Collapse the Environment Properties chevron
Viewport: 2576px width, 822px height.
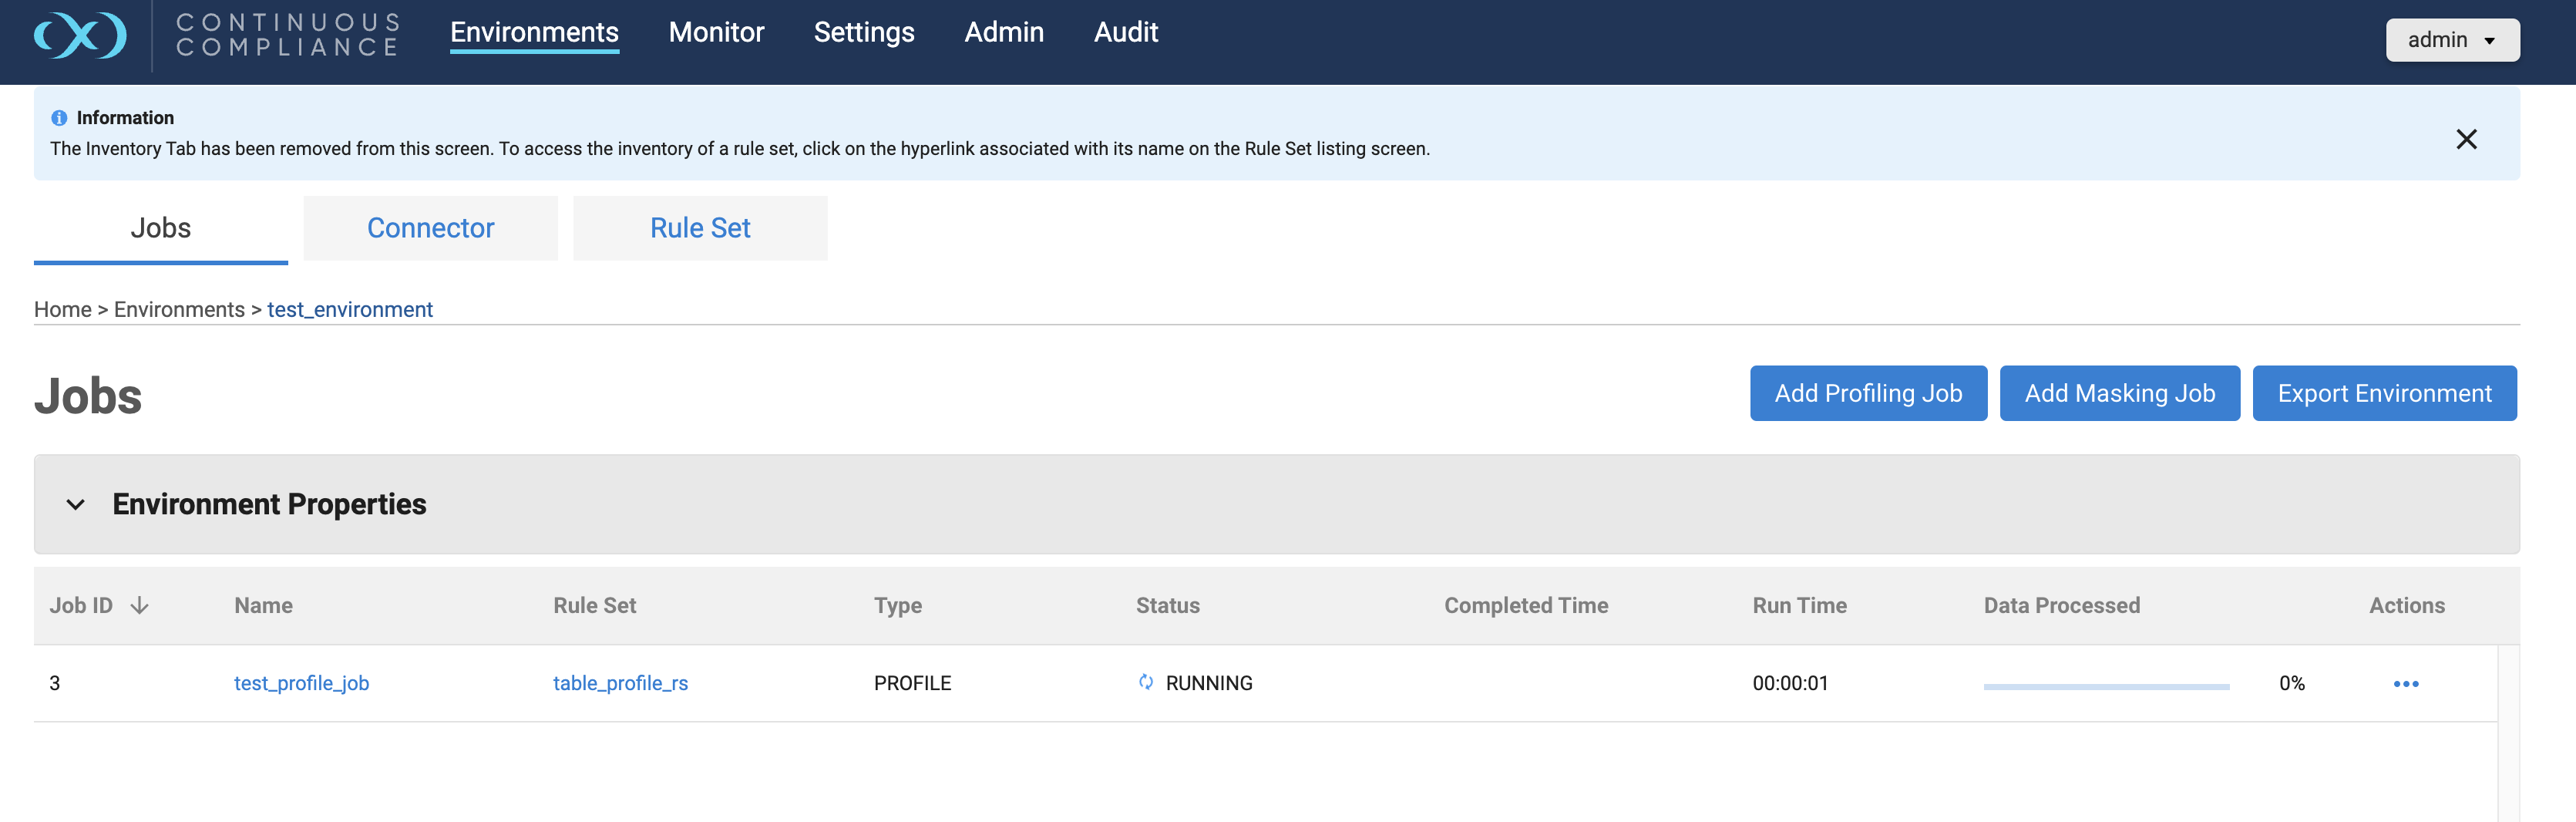[75, 505]
